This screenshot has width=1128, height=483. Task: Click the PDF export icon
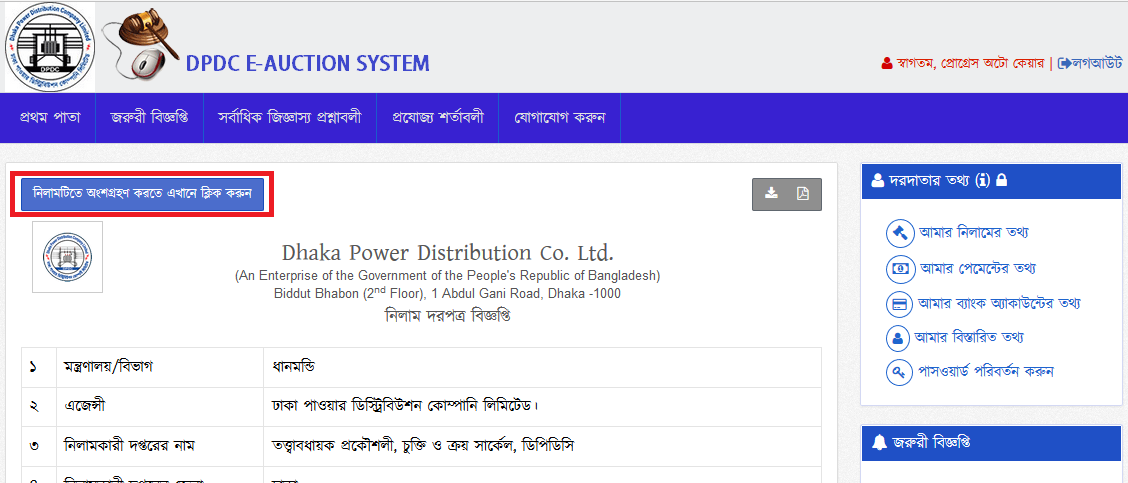(803, 194)
